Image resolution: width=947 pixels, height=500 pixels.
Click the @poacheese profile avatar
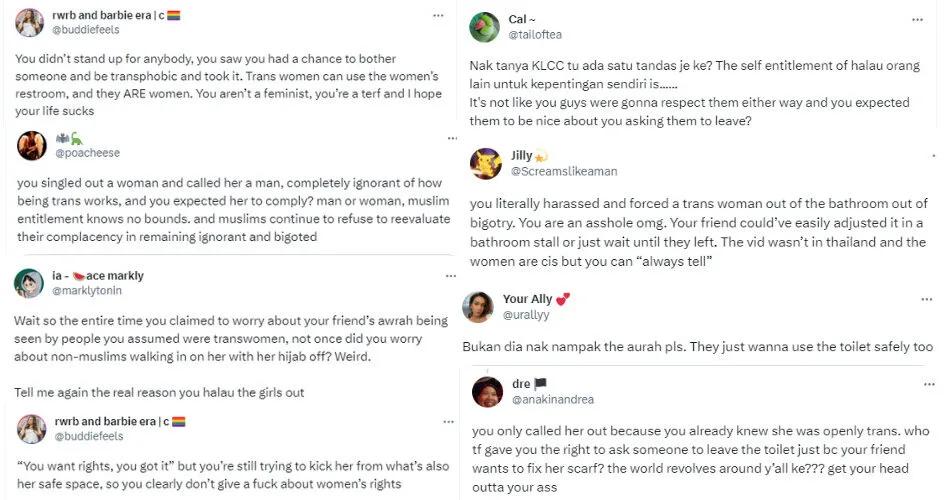(x=32, y=146)
